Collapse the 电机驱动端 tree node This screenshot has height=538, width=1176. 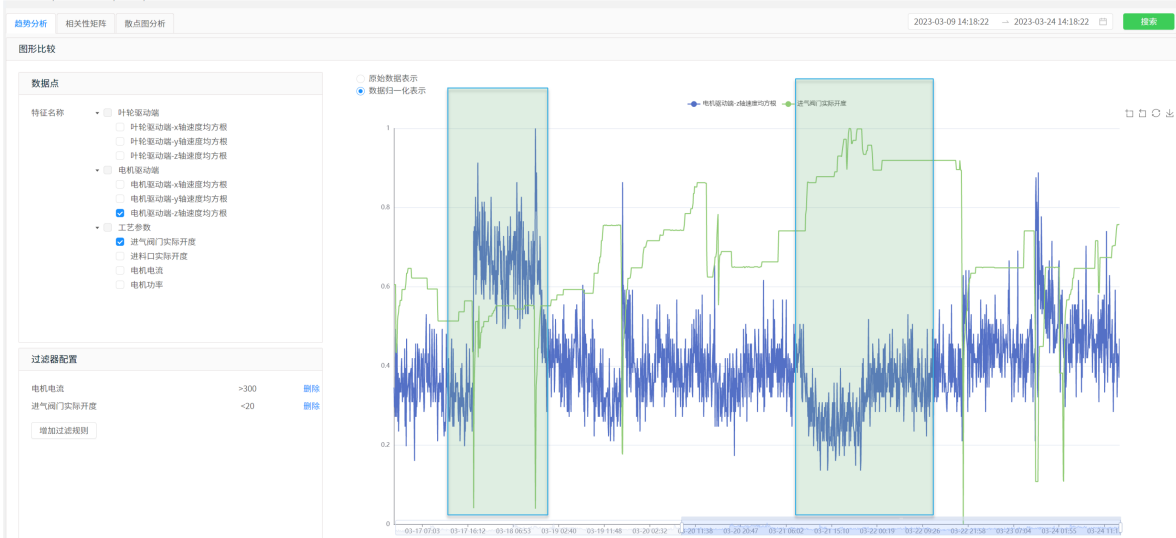pyautogui.click(x=97, y=170)
